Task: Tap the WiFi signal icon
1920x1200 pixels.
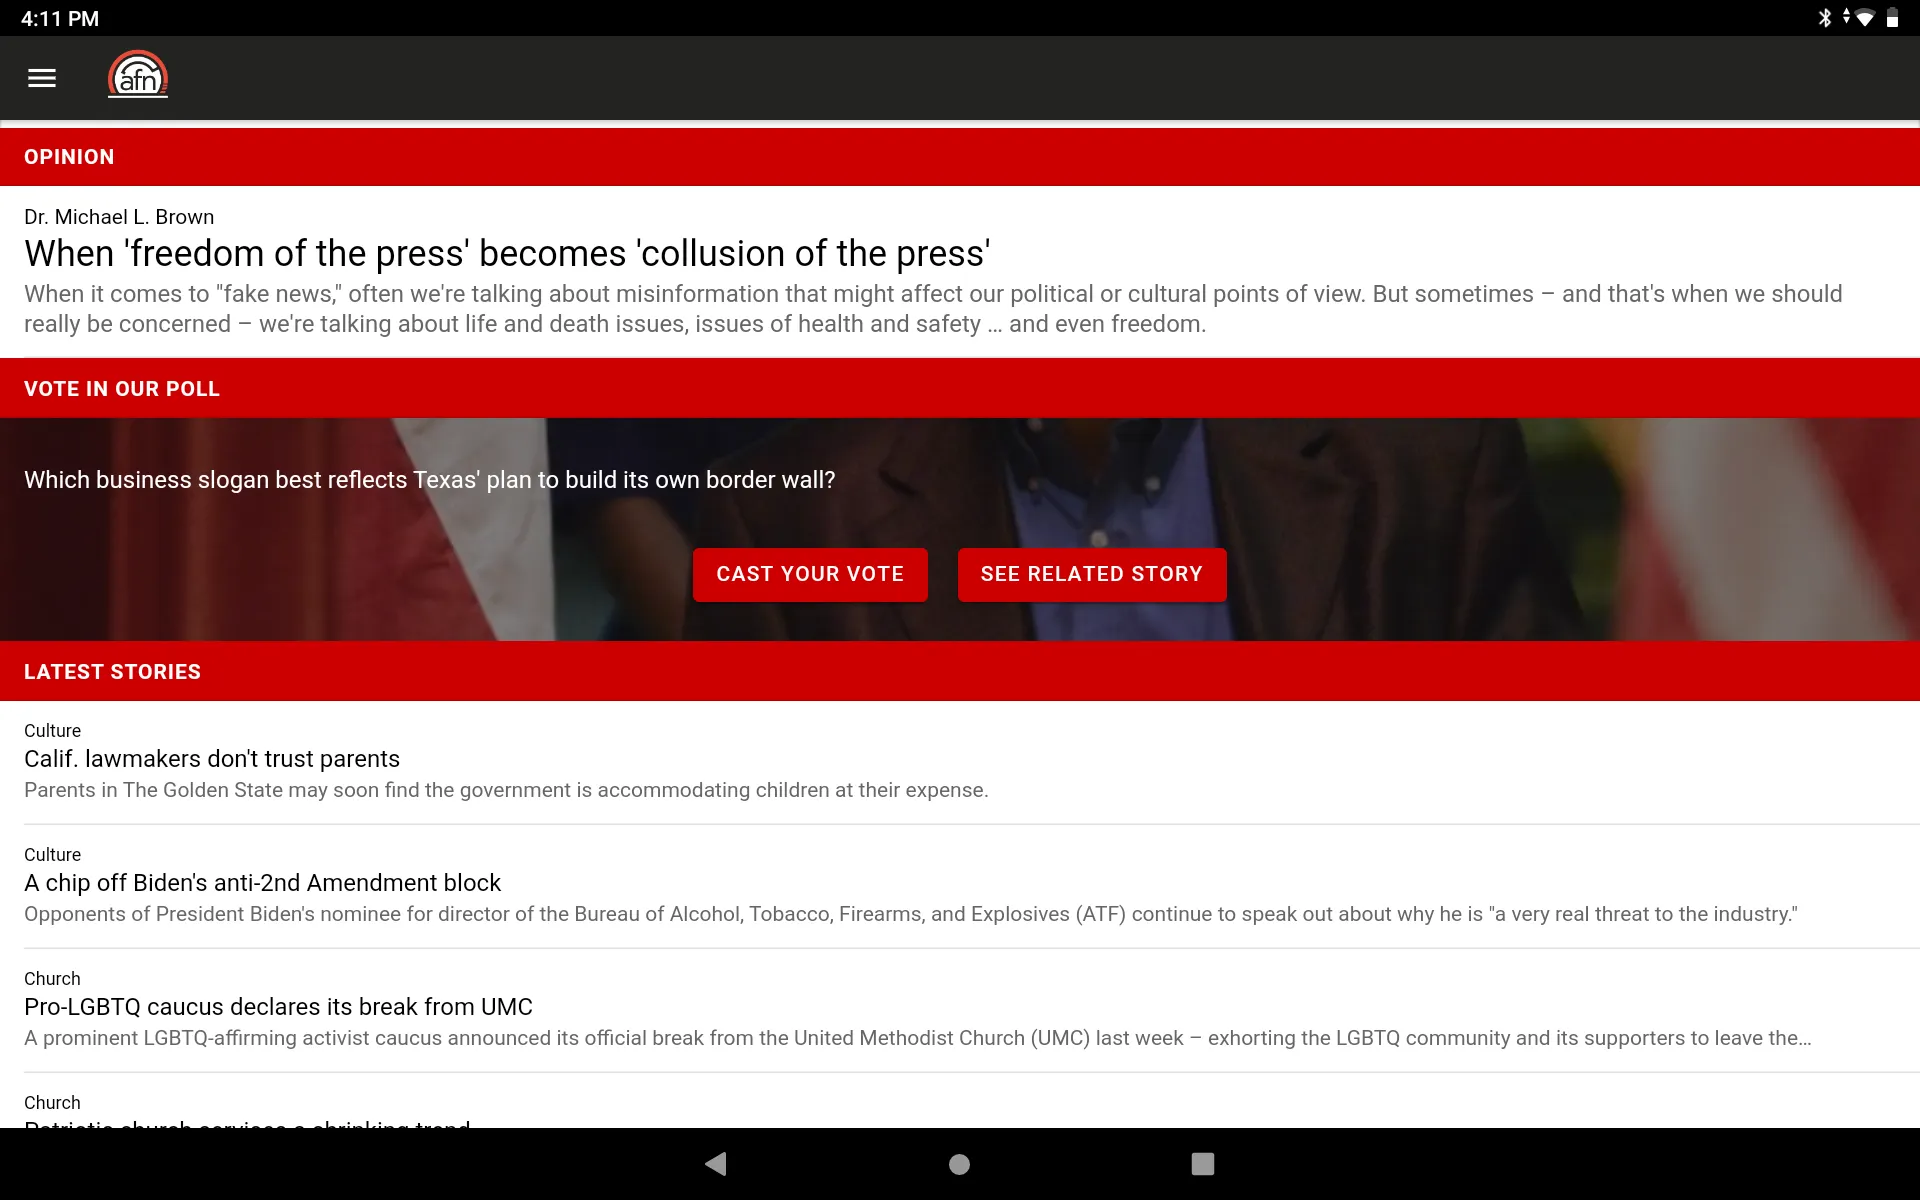Action: 1869,18
